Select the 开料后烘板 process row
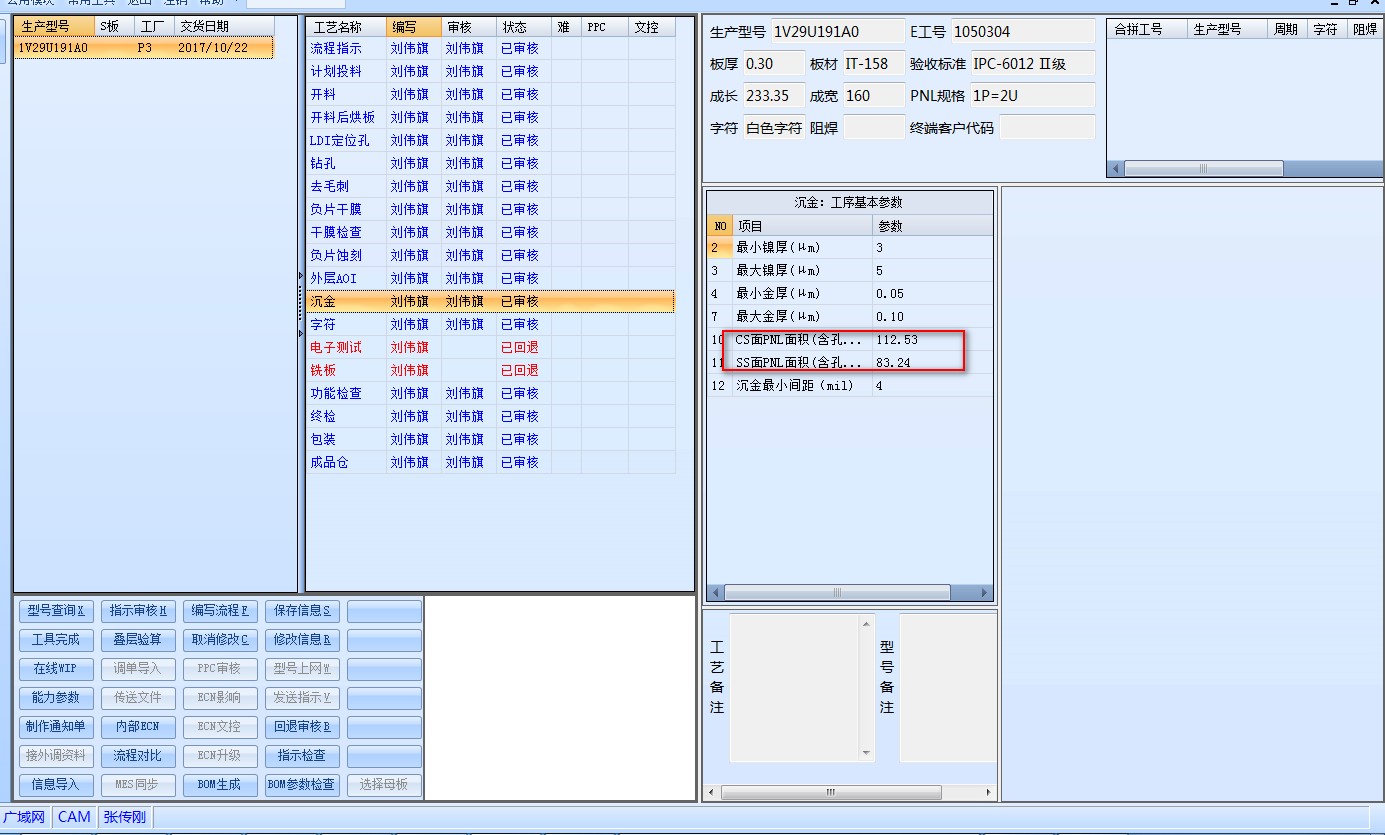Image resolution: width=1385 pixels, height=835 pixels. coord(490,118)
